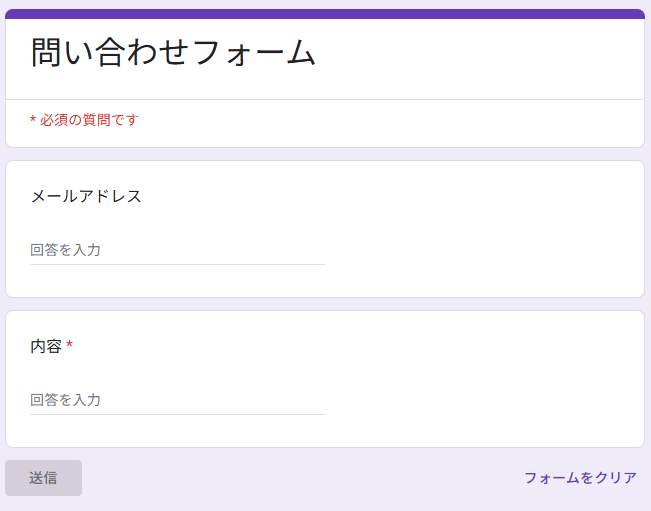Click the メールアドレス question label

click(86, 196)
